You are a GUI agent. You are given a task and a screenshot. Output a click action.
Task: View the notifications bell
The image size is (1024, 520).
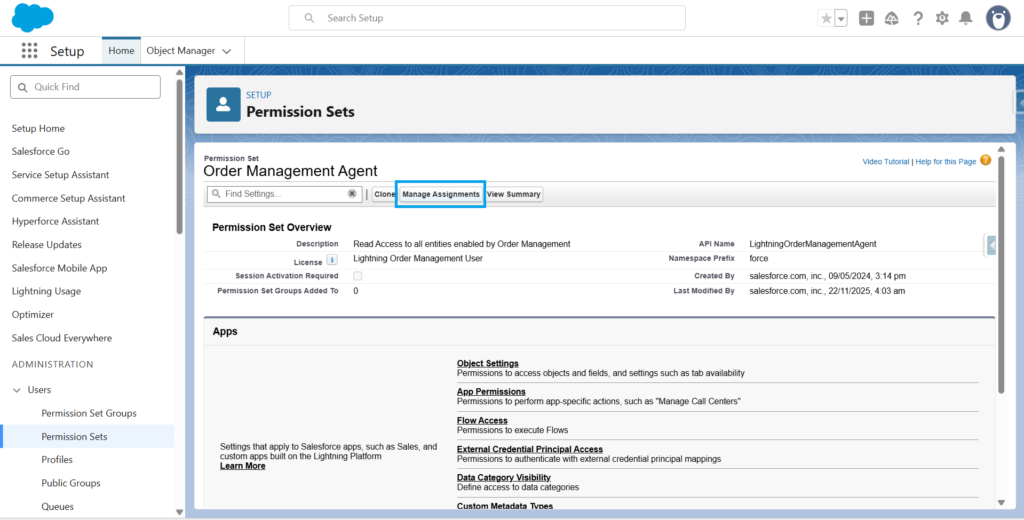(x=965, y=18)
